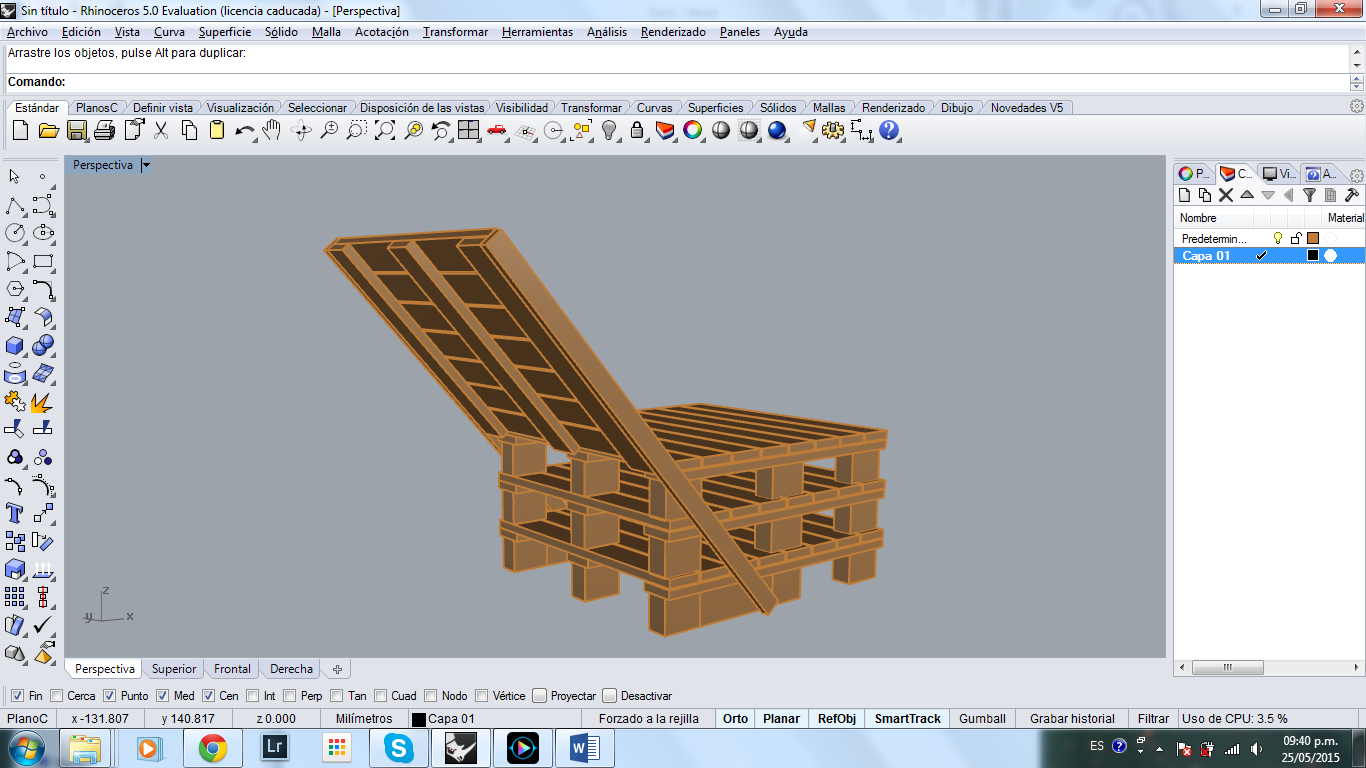Change Predeterminada layer brown color swatch
This screenshot has width=1366, height=768.
coord(1313,238)
